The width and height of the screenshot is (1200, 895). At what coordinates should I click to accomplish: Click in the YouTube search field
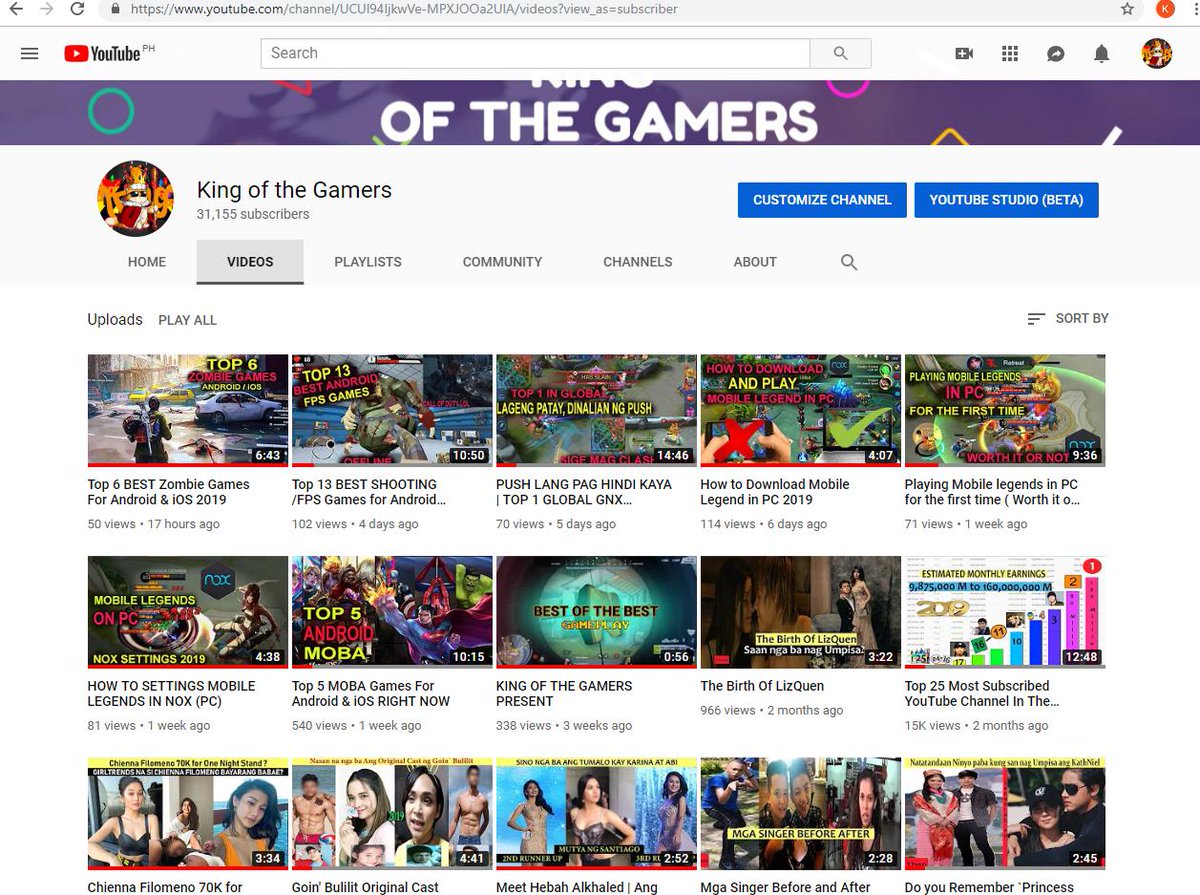coord(535,54)
